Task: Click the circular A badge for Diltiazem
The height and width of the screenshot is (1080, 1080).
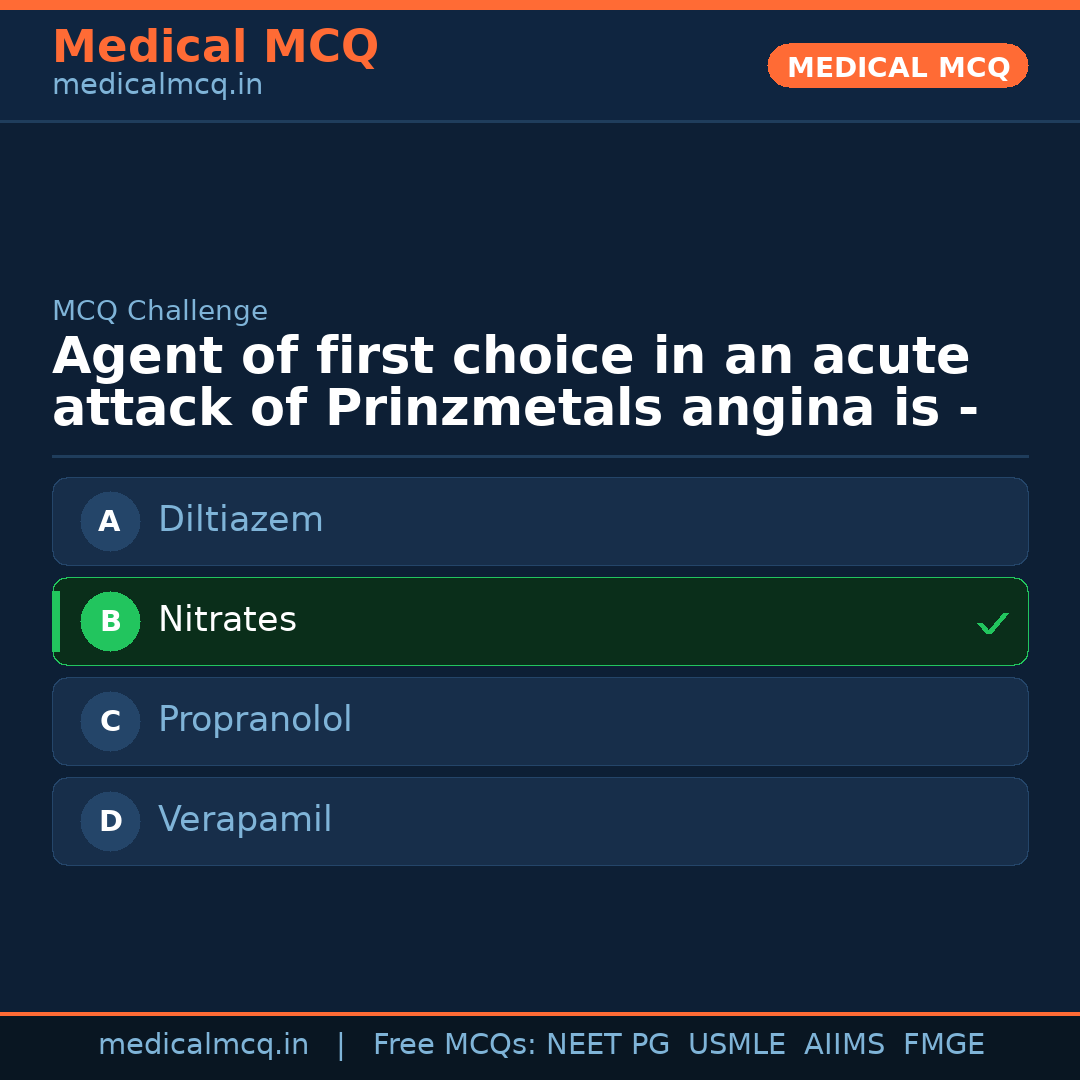Action: pos(110,521)
